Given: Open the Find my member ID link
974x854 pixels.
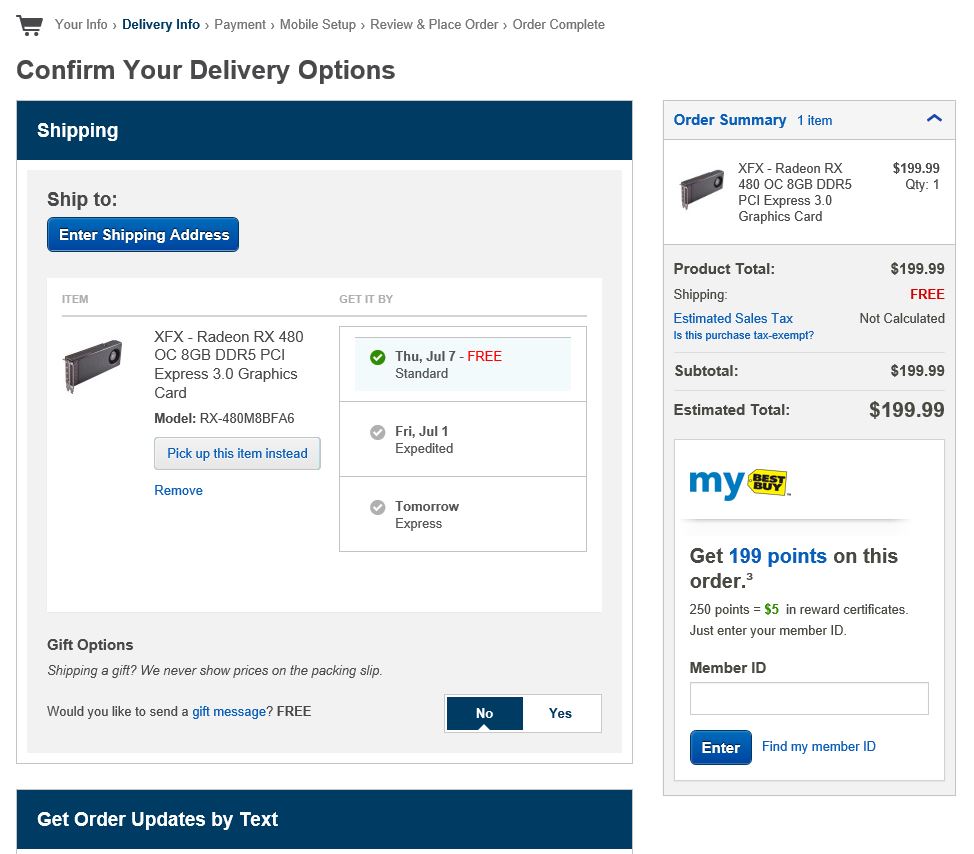Looking at the screenshot, I should point(818,746).
